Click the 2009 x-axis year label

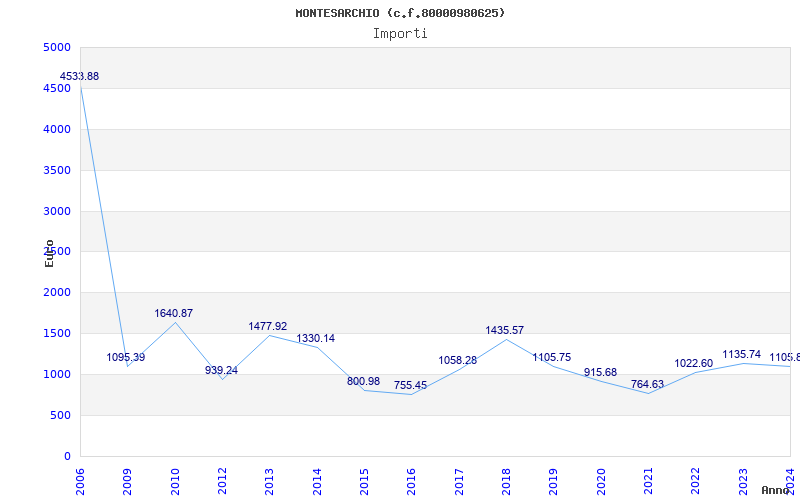pyautogui.click(x=128, y=481)
